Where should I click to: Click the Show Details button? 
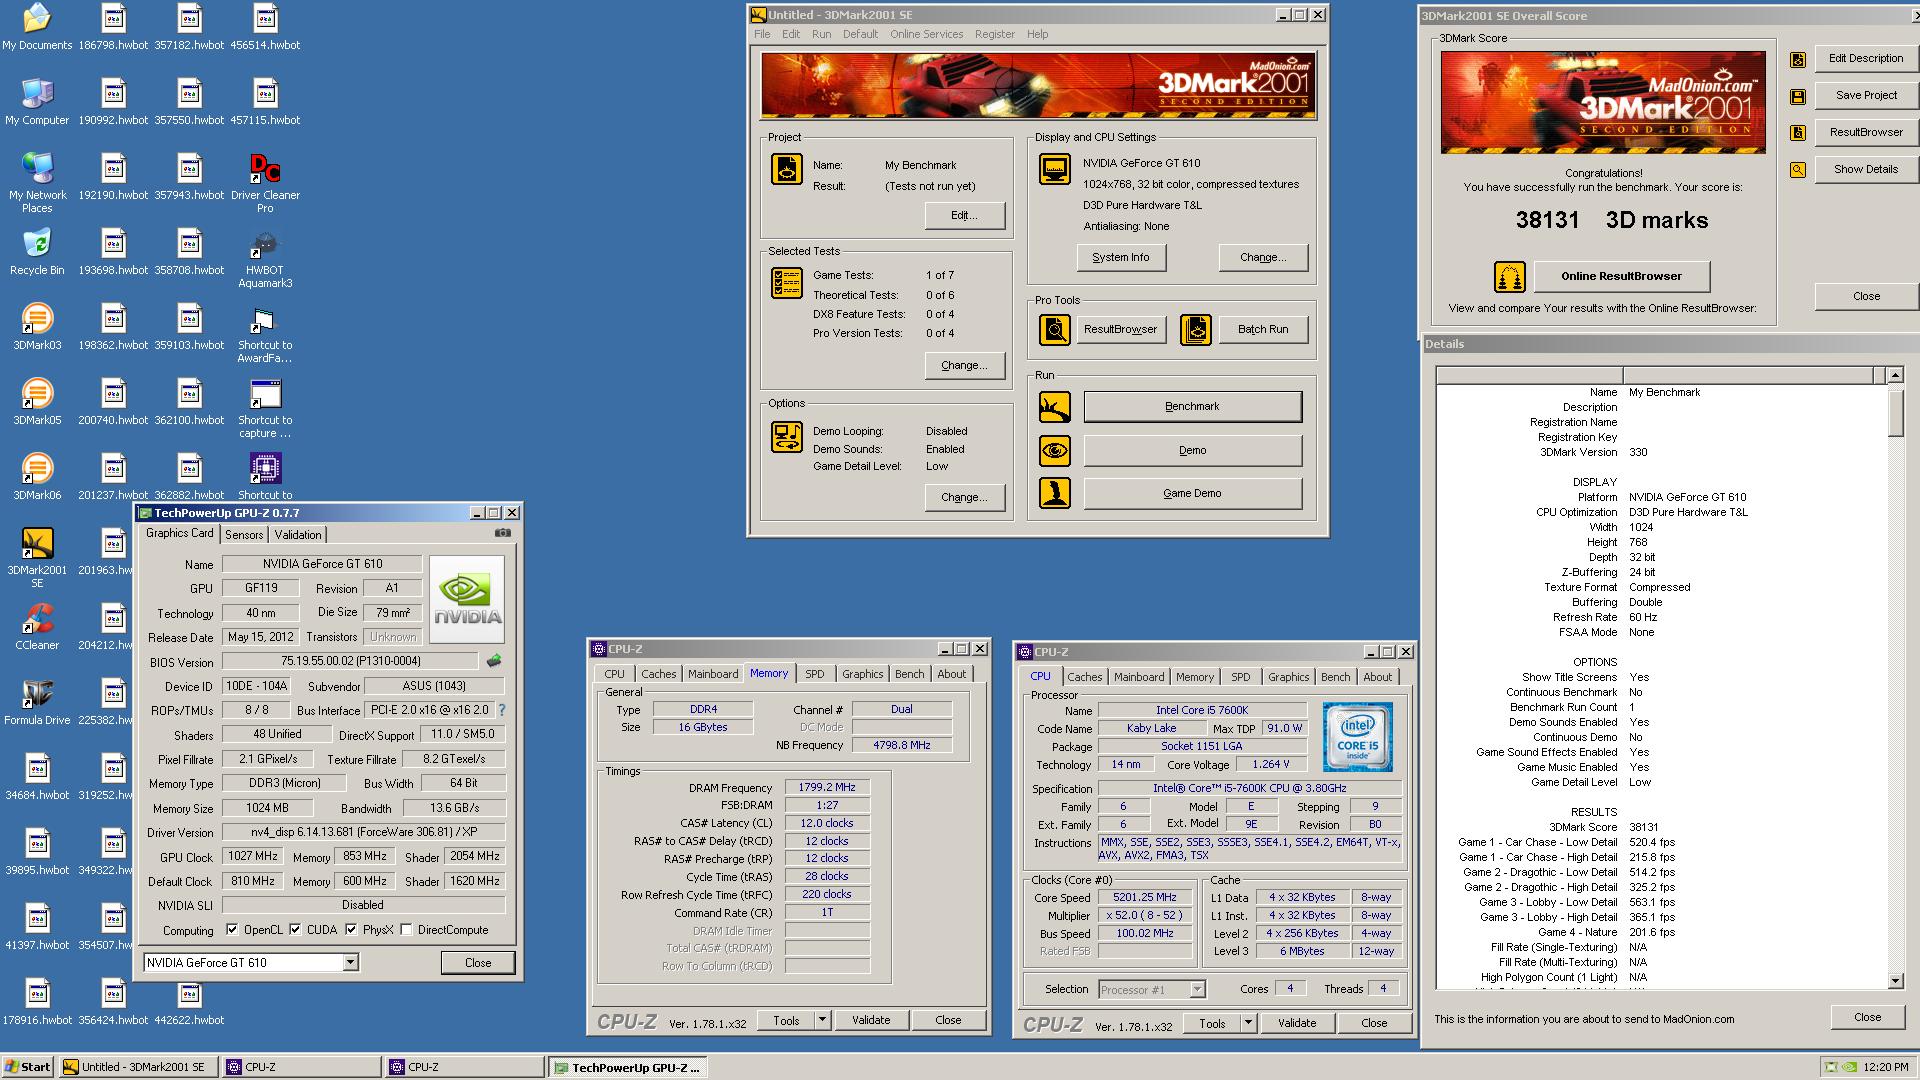pos(1866,169)
